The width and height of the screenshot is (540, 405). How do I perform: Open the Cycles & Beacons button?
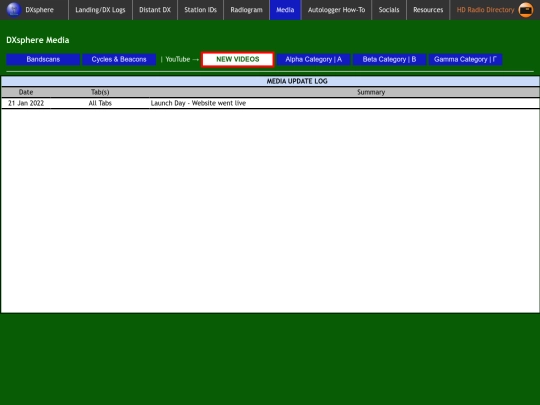coord(119,59)
